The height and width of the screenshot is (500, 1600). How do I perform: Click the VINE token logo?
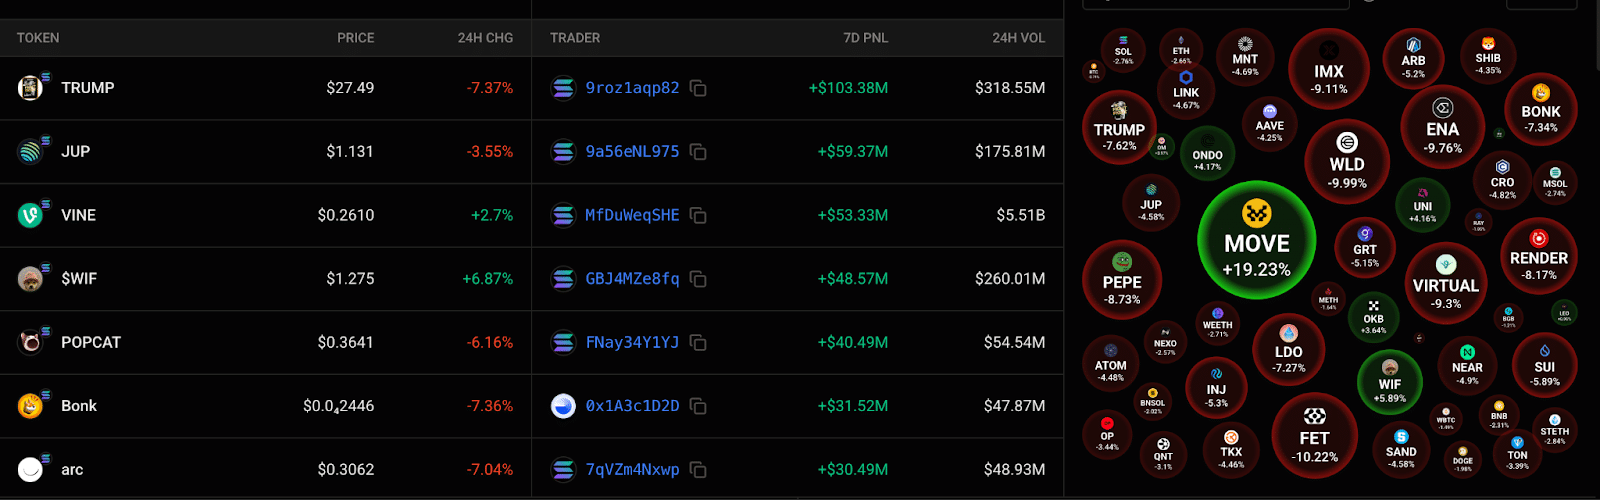[x=31, y=215]
